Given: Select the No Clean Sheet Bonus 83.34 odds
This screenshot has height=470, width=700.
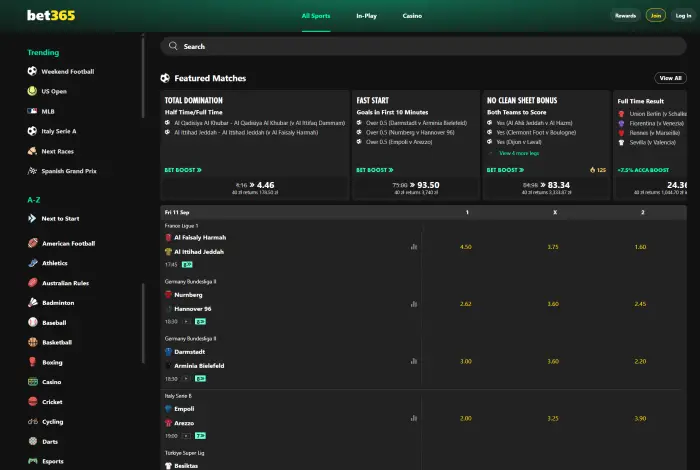Looking at the screenshot, I should [x=546, y=187].
